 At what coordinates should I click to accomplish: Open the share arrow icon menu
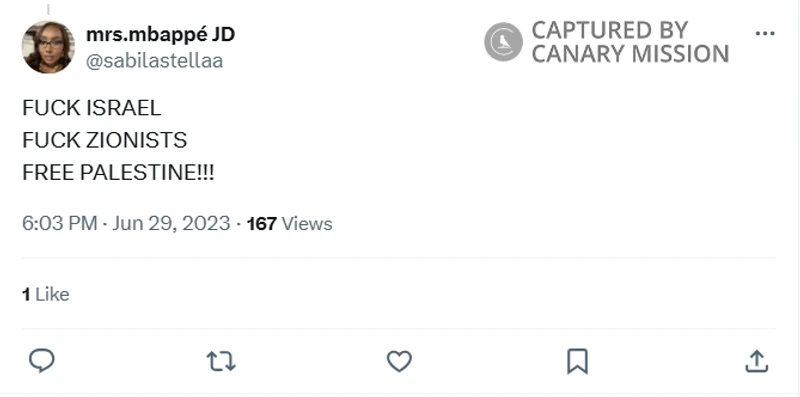coord(757,361)
